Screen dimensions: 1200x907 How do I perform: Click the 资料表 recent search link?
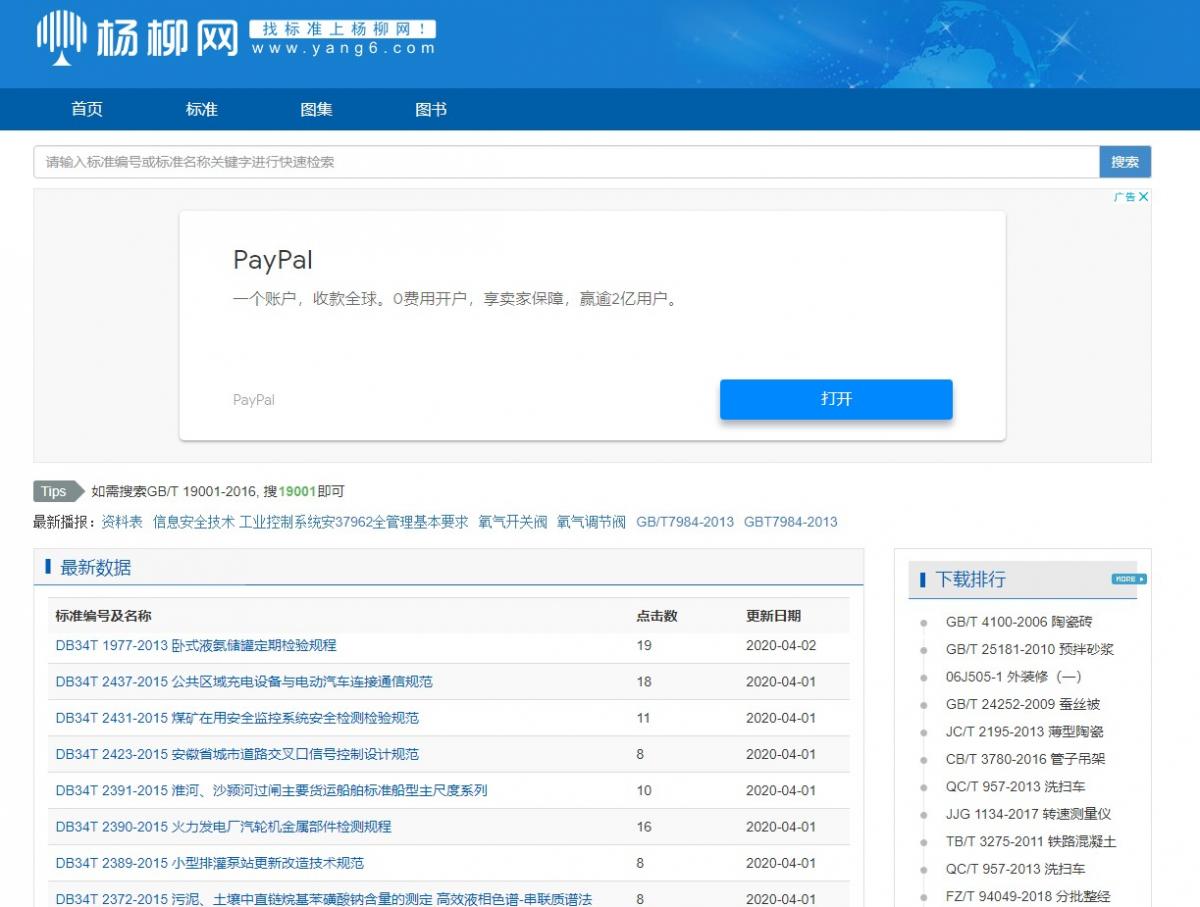pos(122,521)
